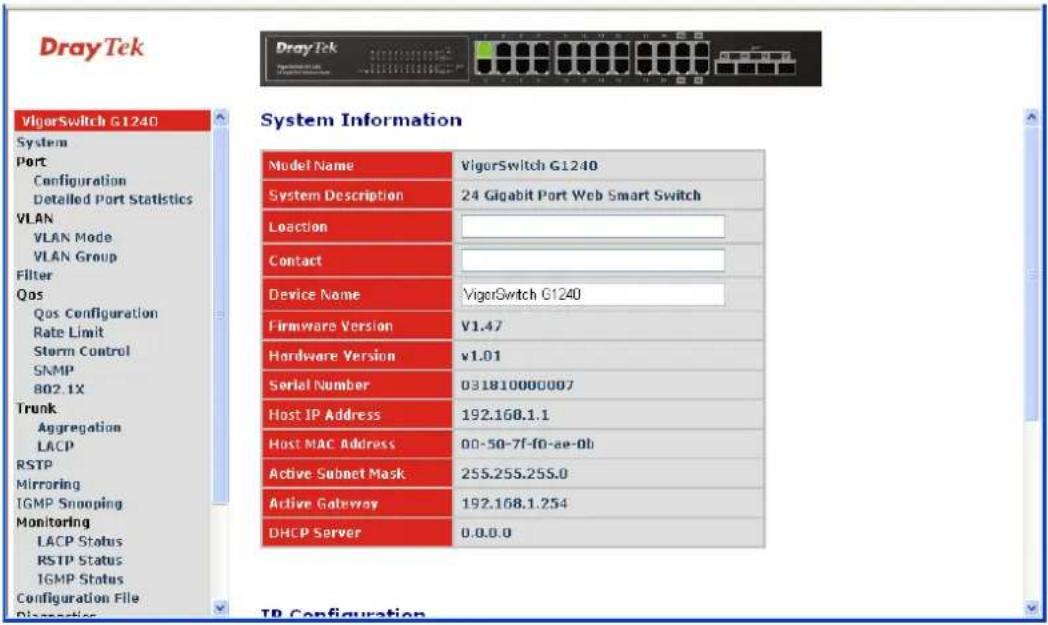Open 802.1X settings
Viewport: 1048px width, 625px height.
(x=59, y=389)
